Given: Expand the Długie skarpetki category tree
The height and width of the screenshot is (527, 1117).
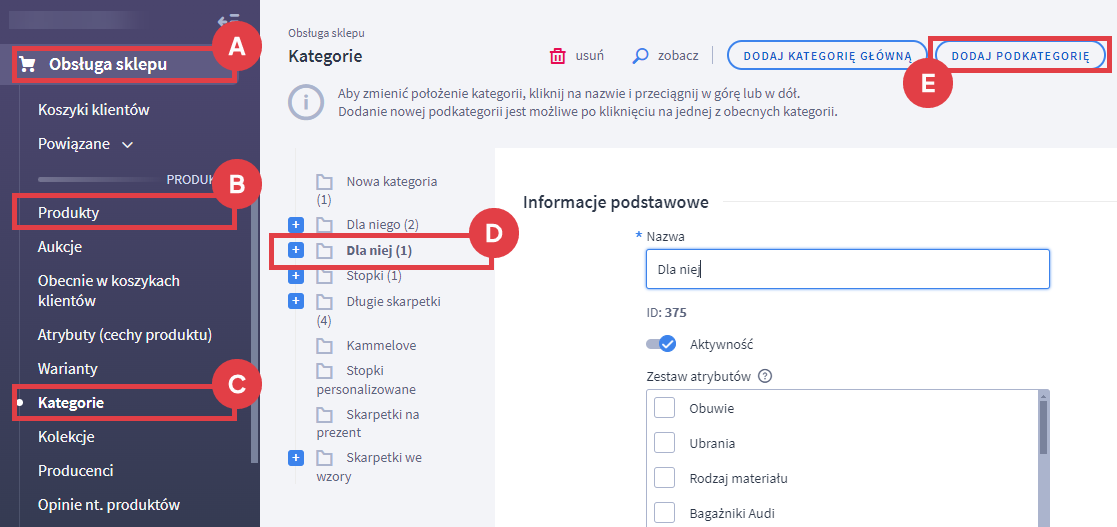Looking at the screenshot, I should point(295,301).
